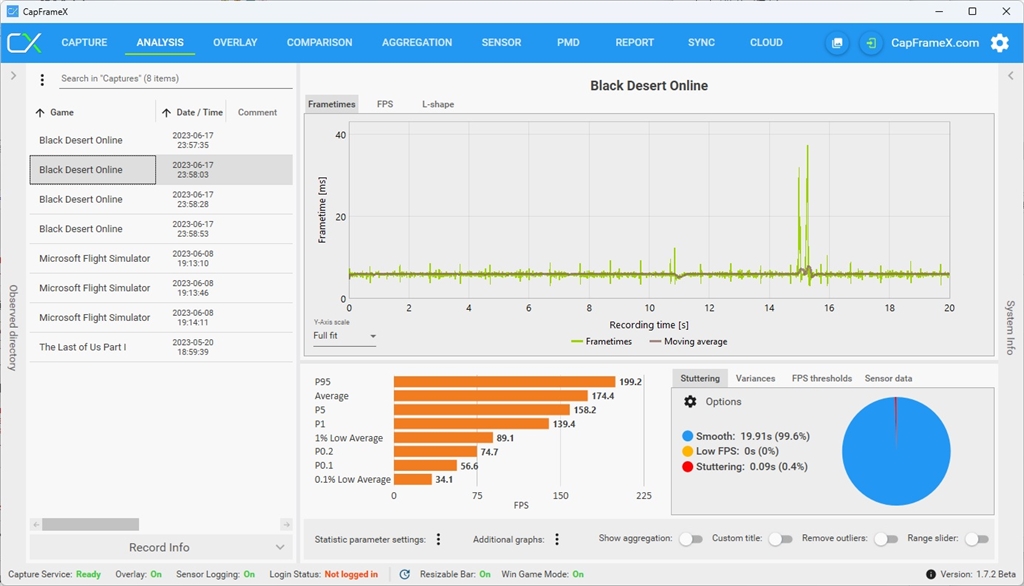
Task: Click the red Stuttering legend swatch
Action: pos(687,466)
